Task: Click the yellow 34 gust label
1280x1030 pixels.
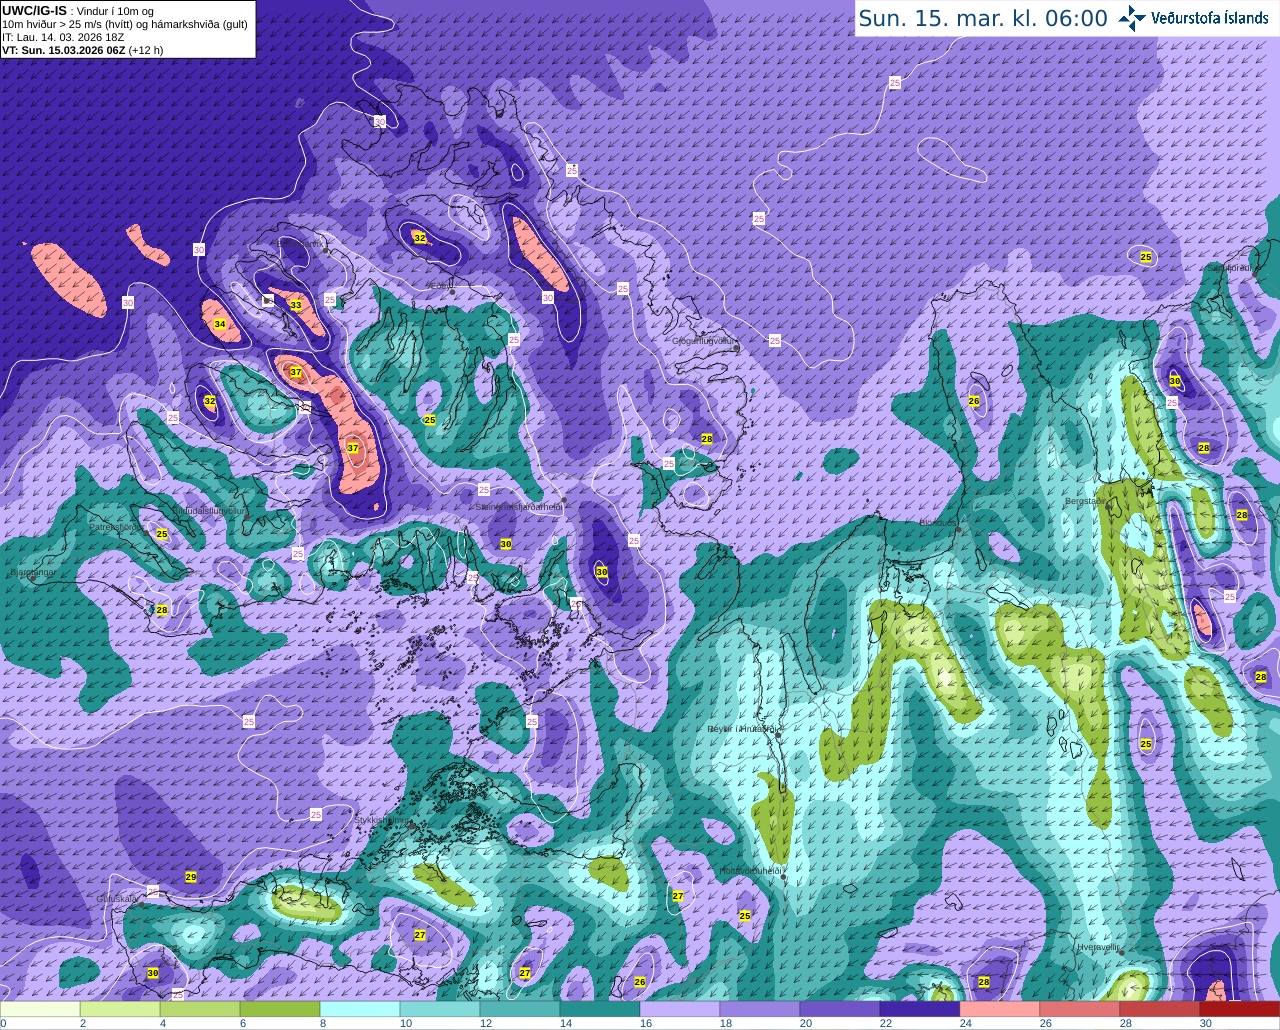Action: [x=220, y=324]
